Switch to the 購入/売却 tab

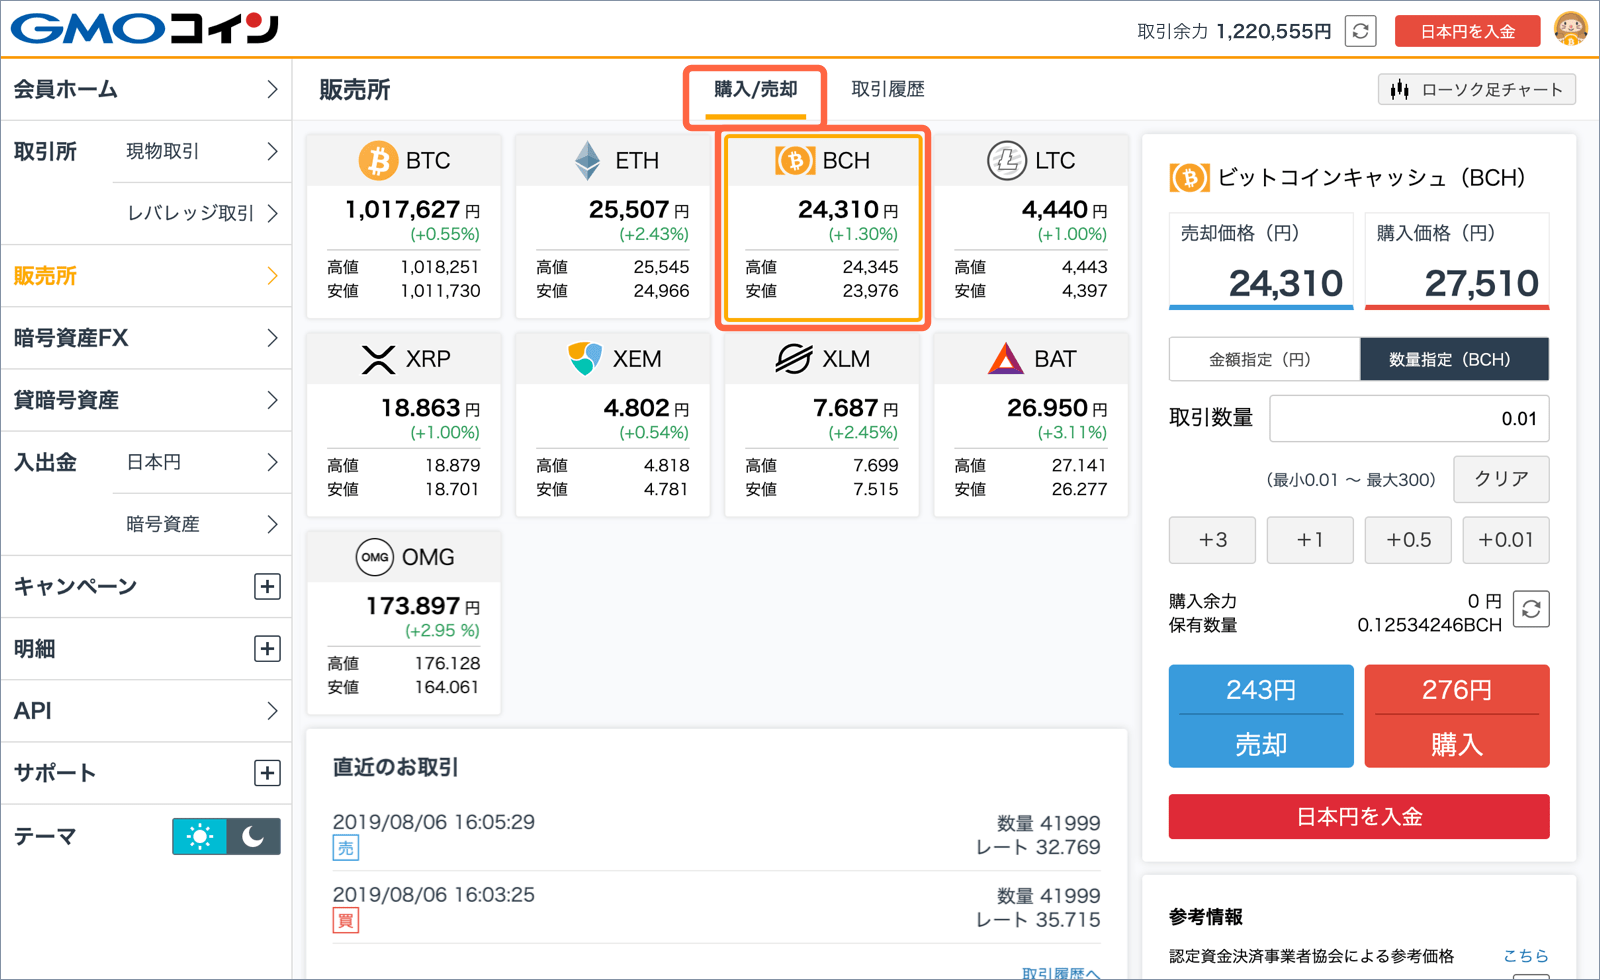(755, 90)
